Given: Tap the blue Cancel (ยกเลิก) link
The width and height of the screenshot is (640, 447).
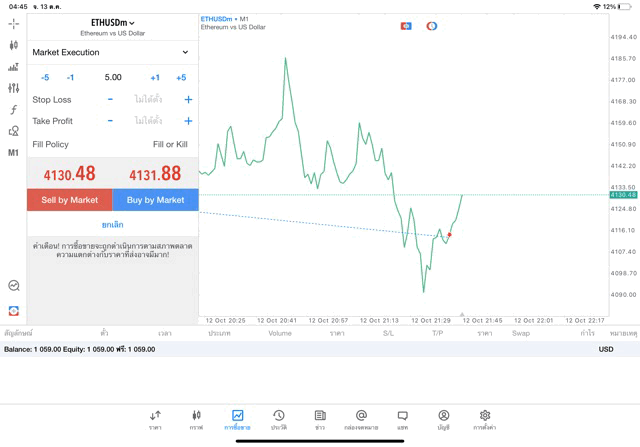Looking at the screenshot, I should pos(112,225).
